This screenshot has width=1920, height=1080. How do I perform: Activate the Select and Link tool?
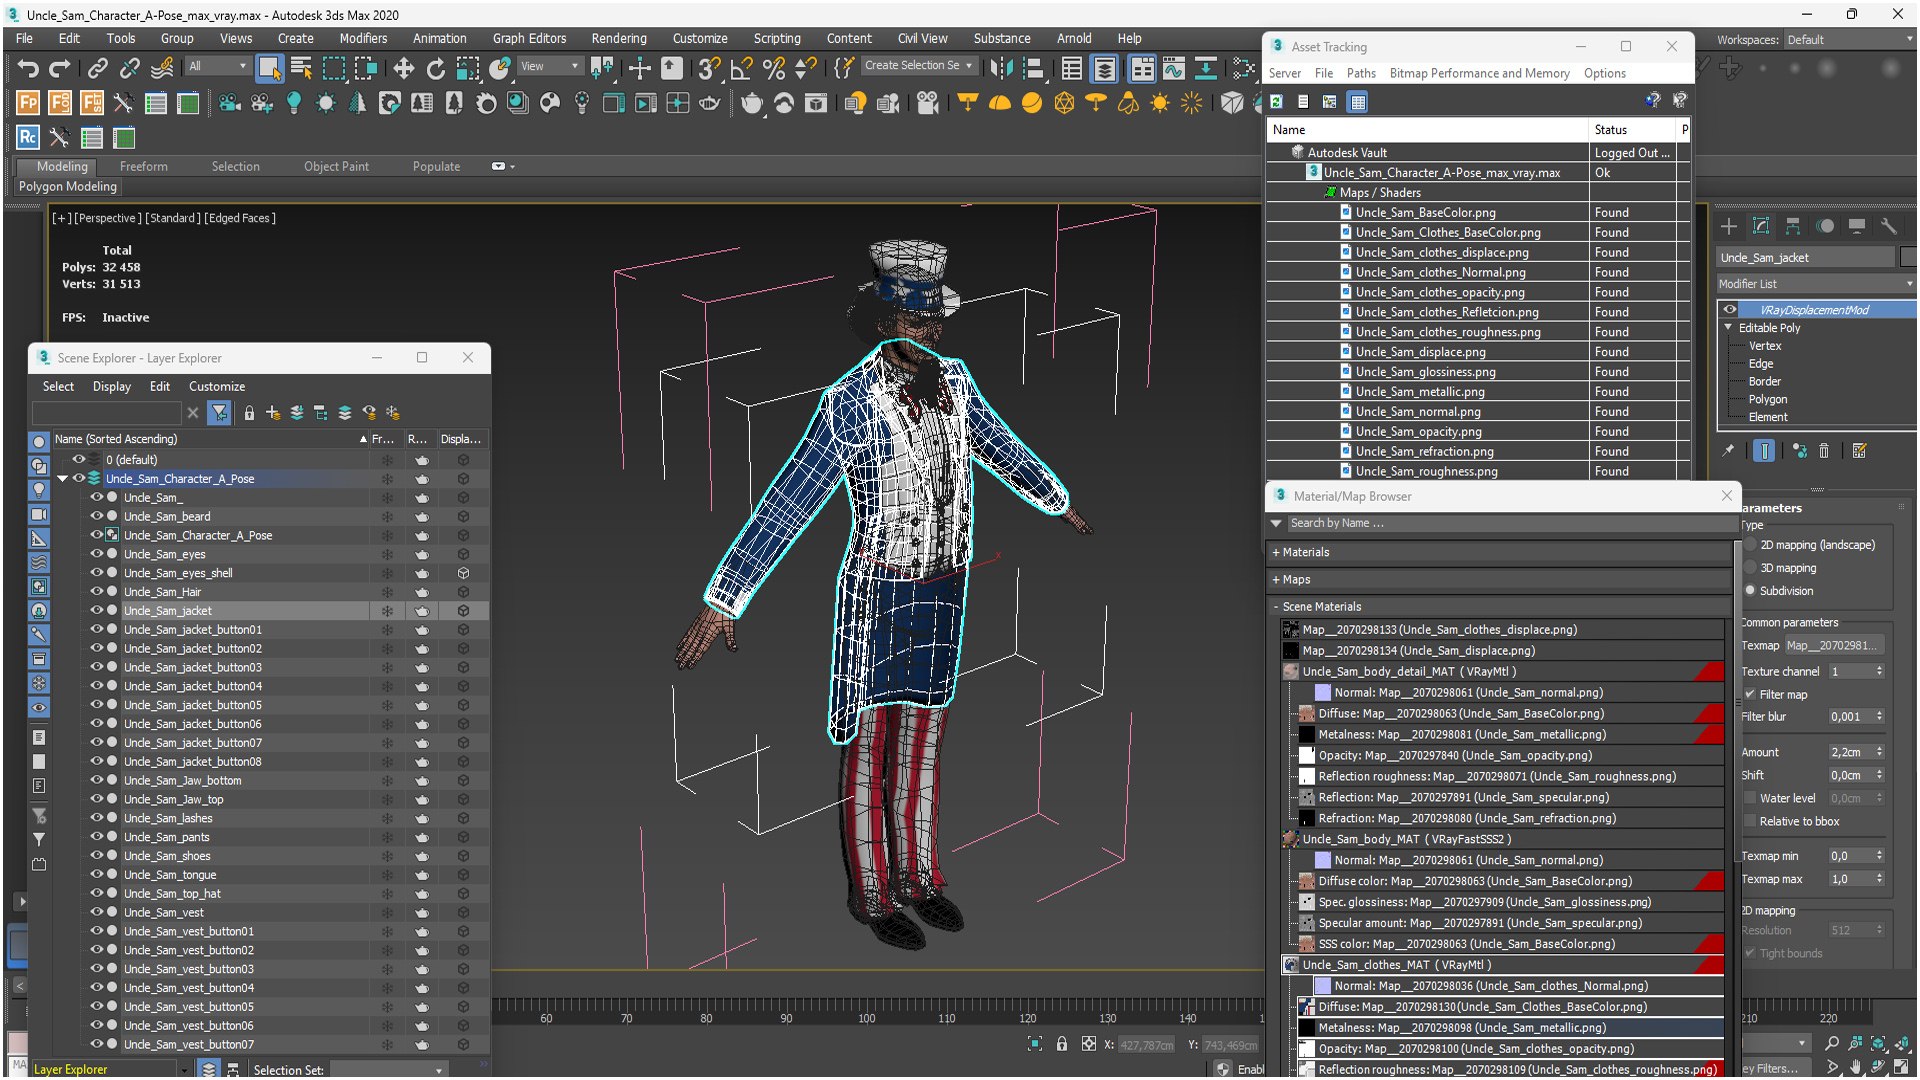pyautogui.click(x=98, y=68)
